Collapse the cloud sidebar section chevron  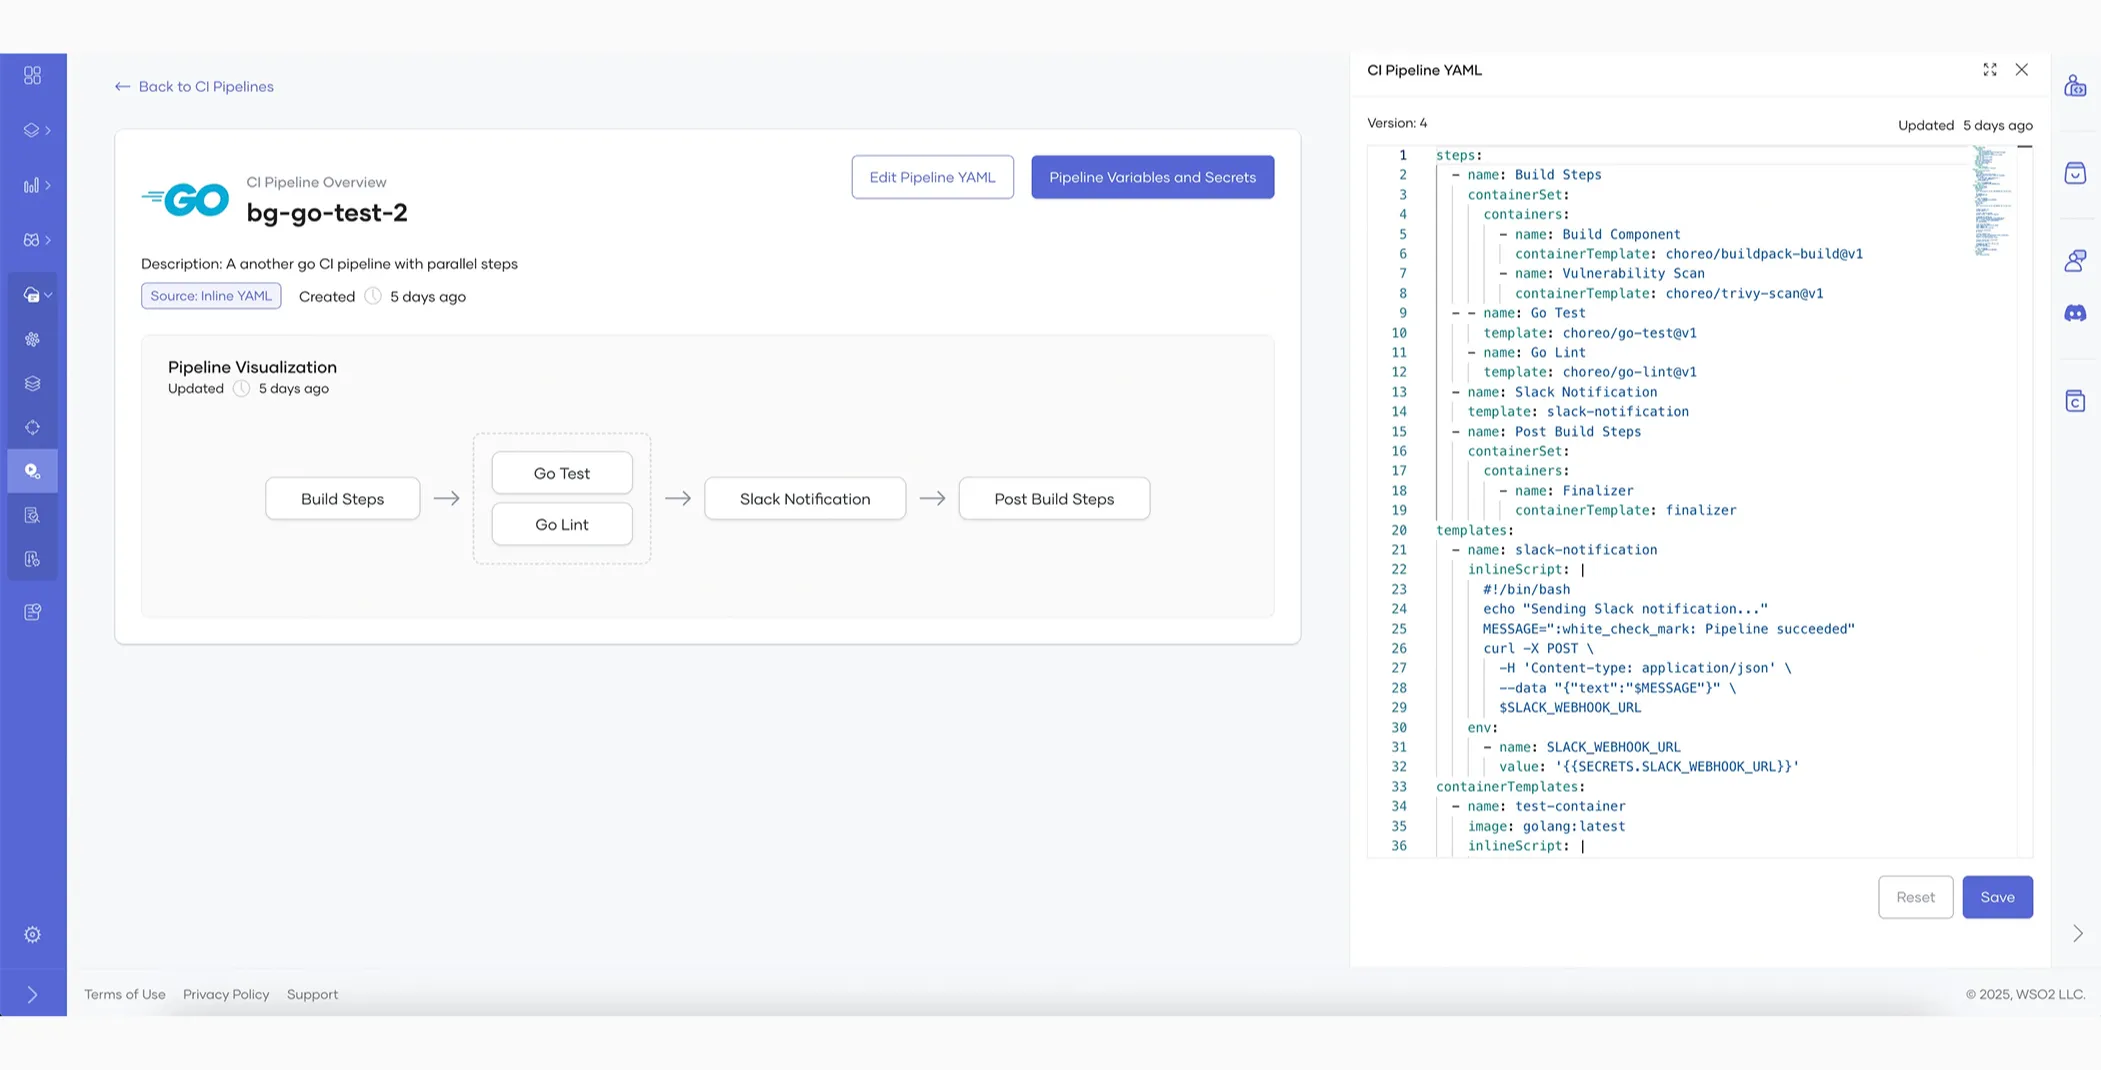48,295
